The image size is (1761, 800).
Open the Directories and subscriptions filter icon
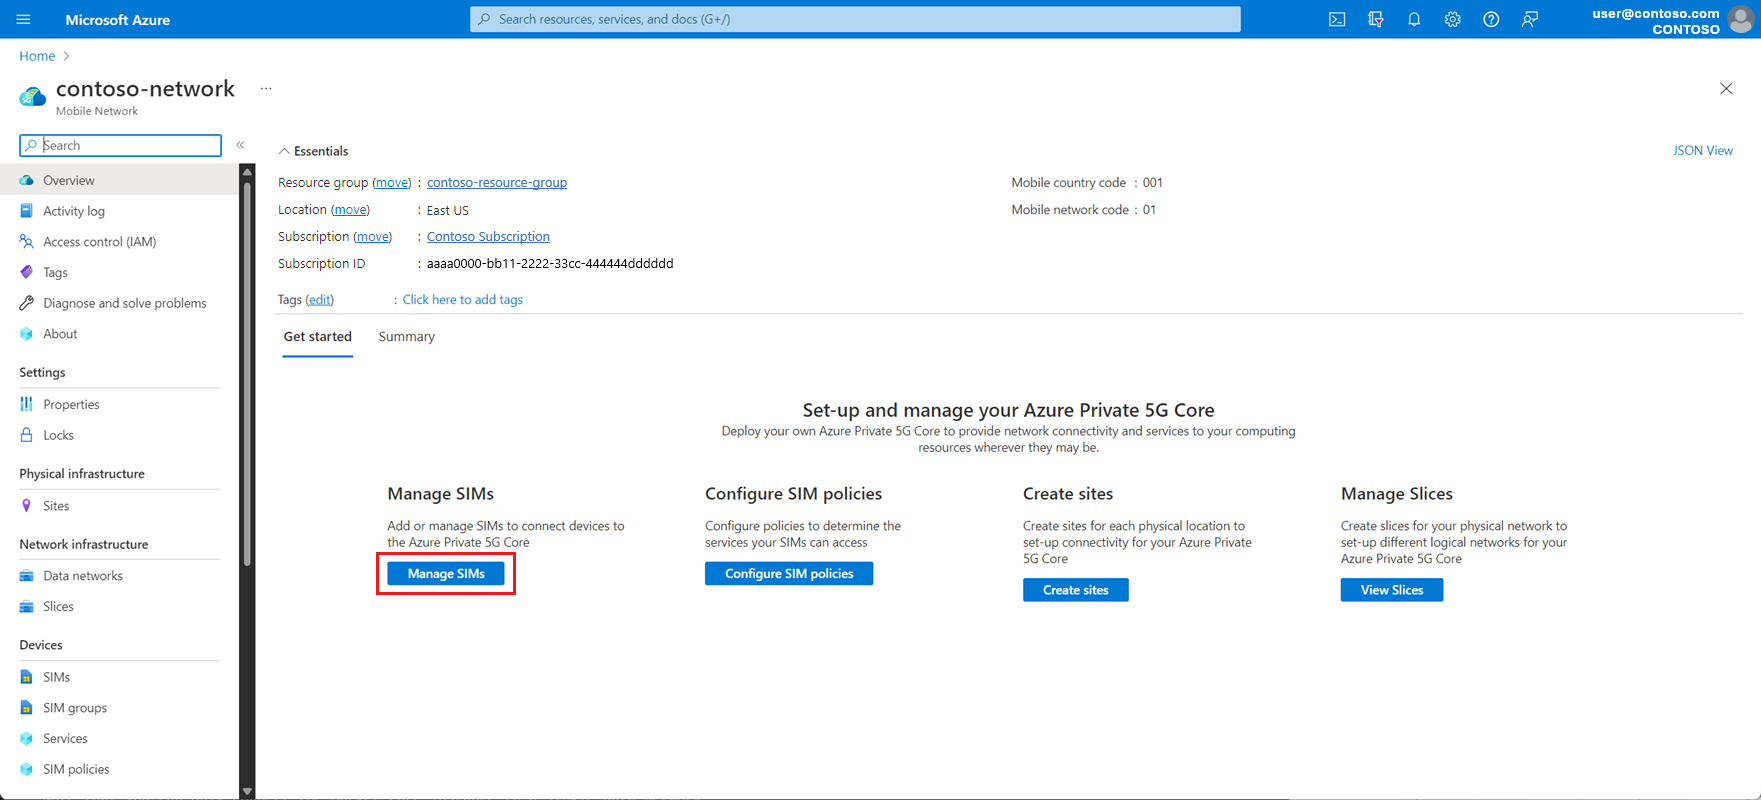[x=1376, y=19]
